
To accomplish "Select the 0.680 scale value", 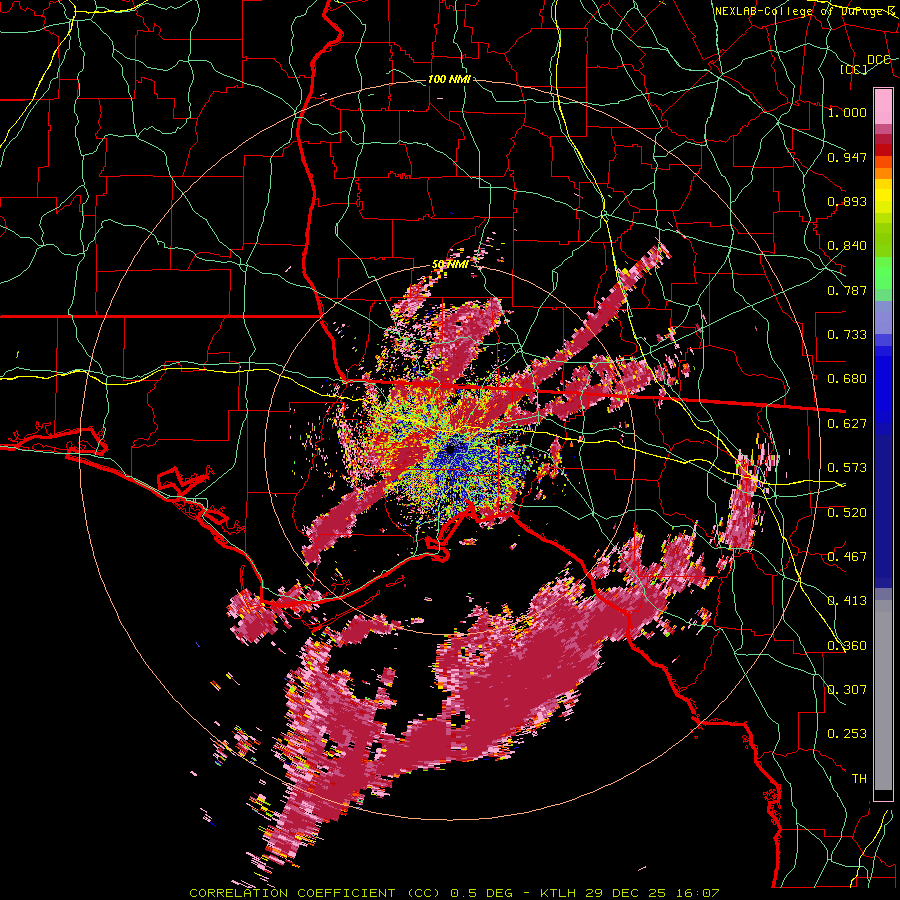I will 847,379.
